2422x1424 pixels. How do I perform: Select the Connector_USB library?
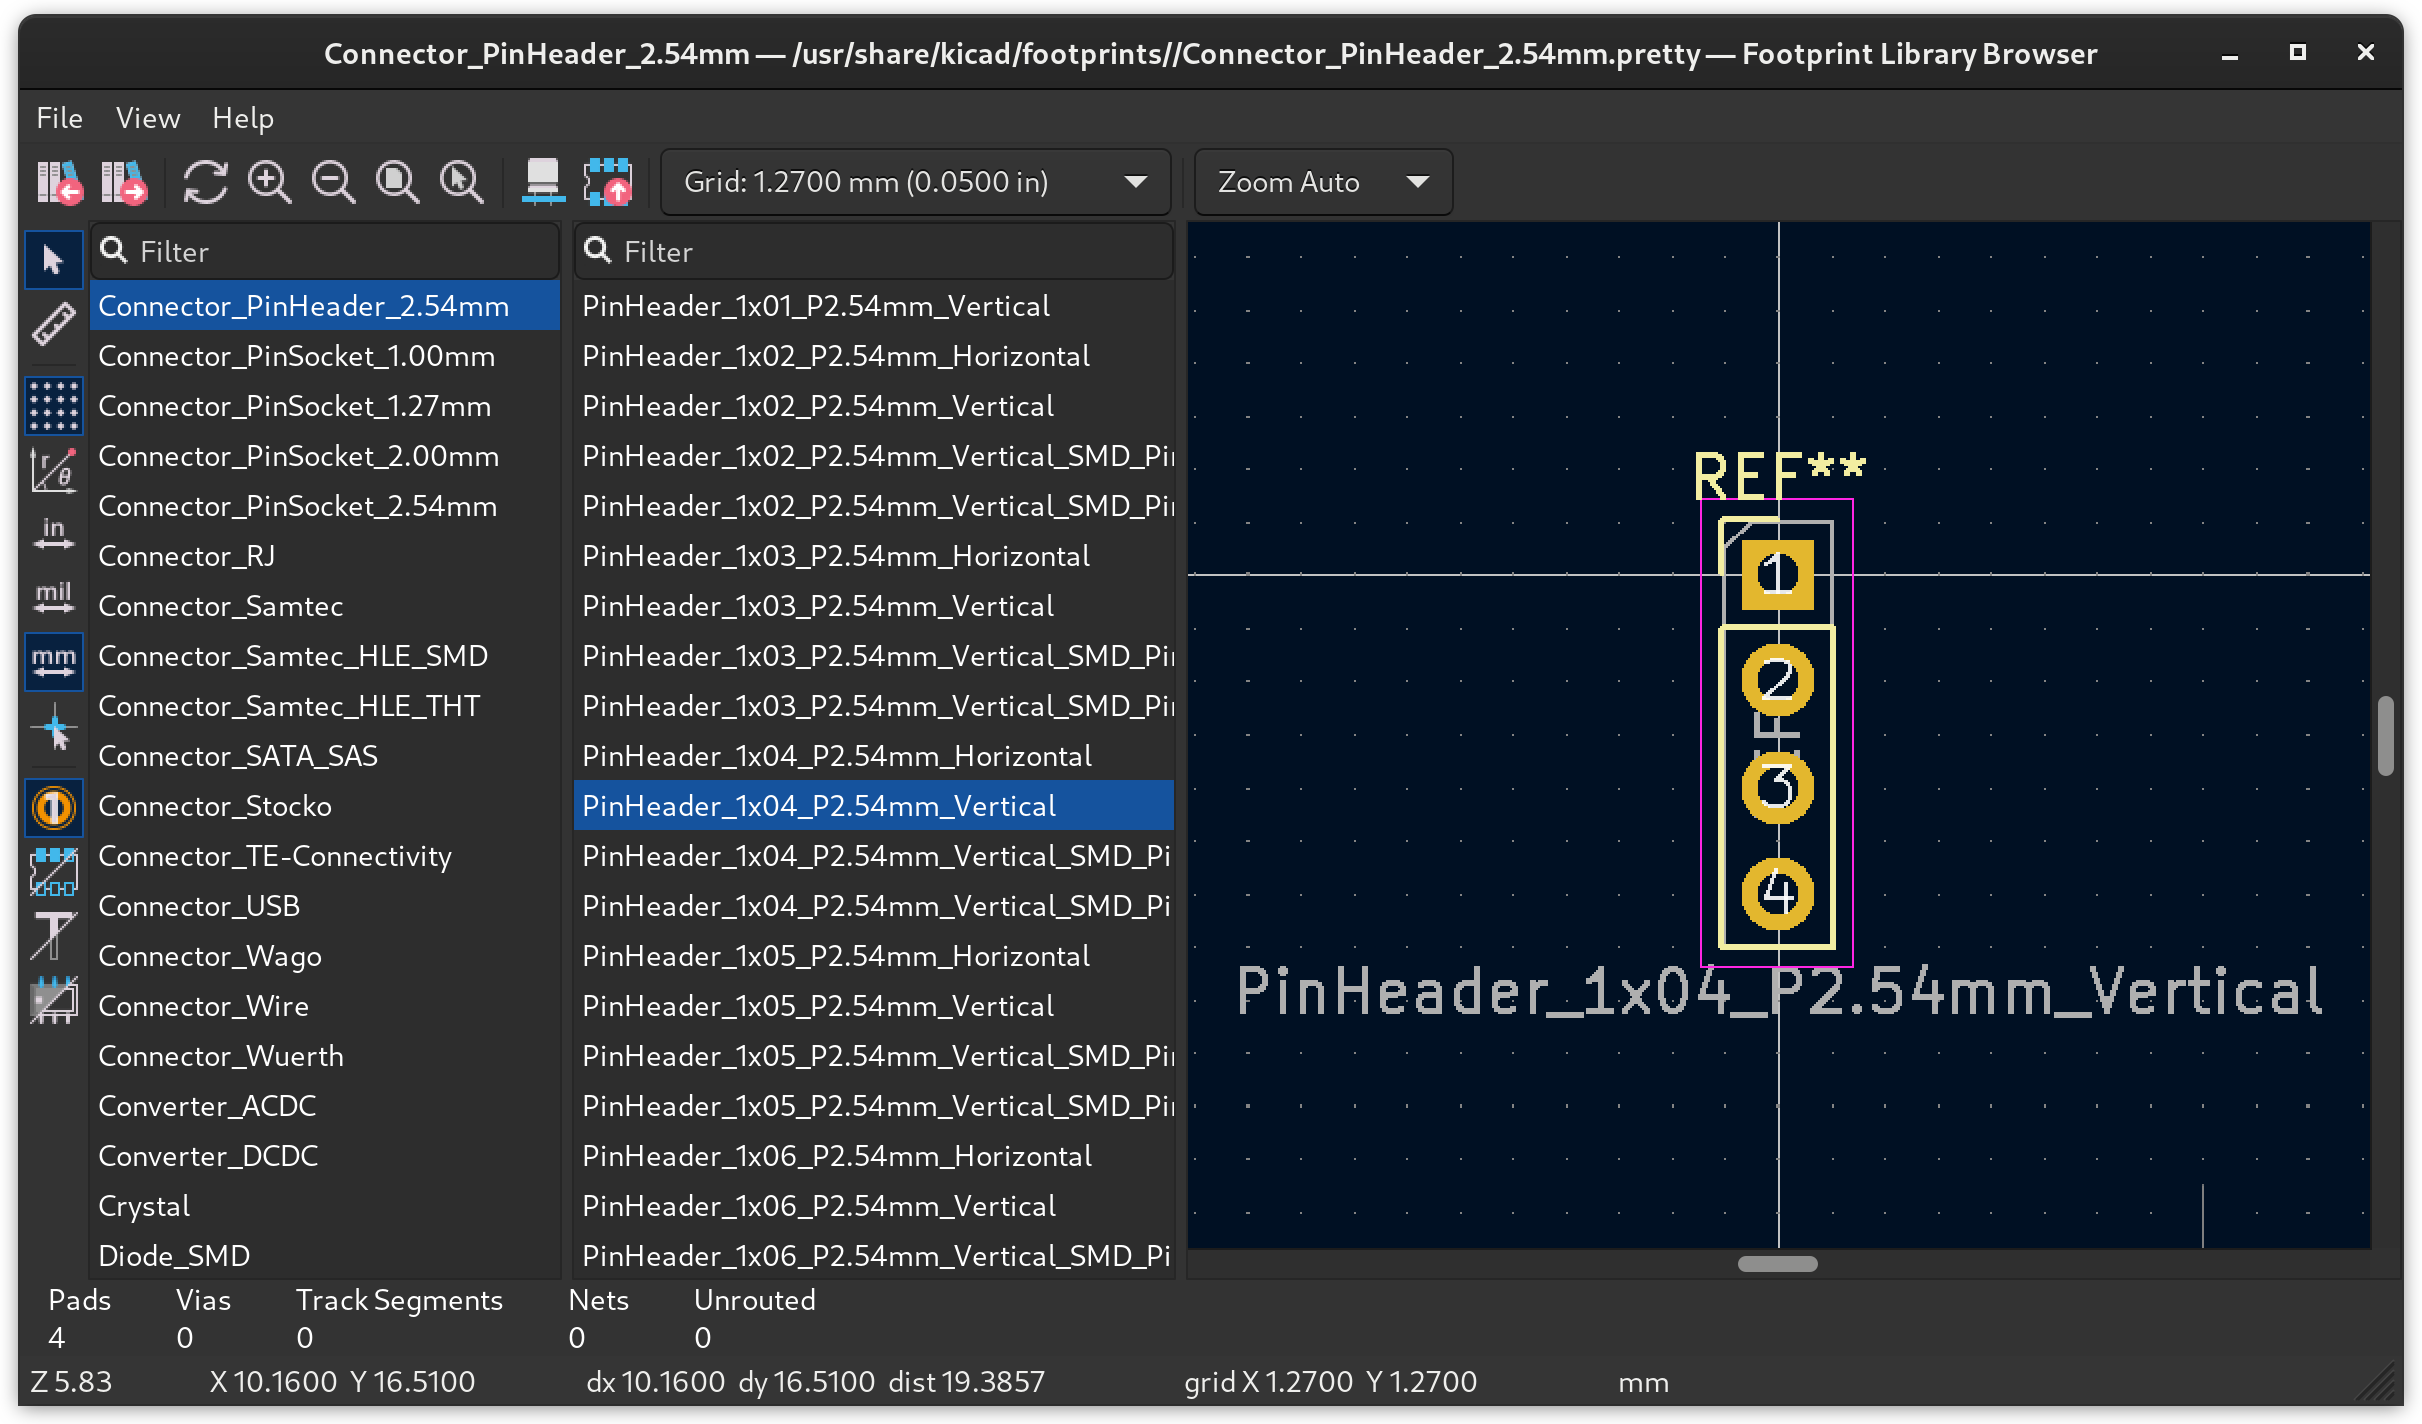coord(199,905)
